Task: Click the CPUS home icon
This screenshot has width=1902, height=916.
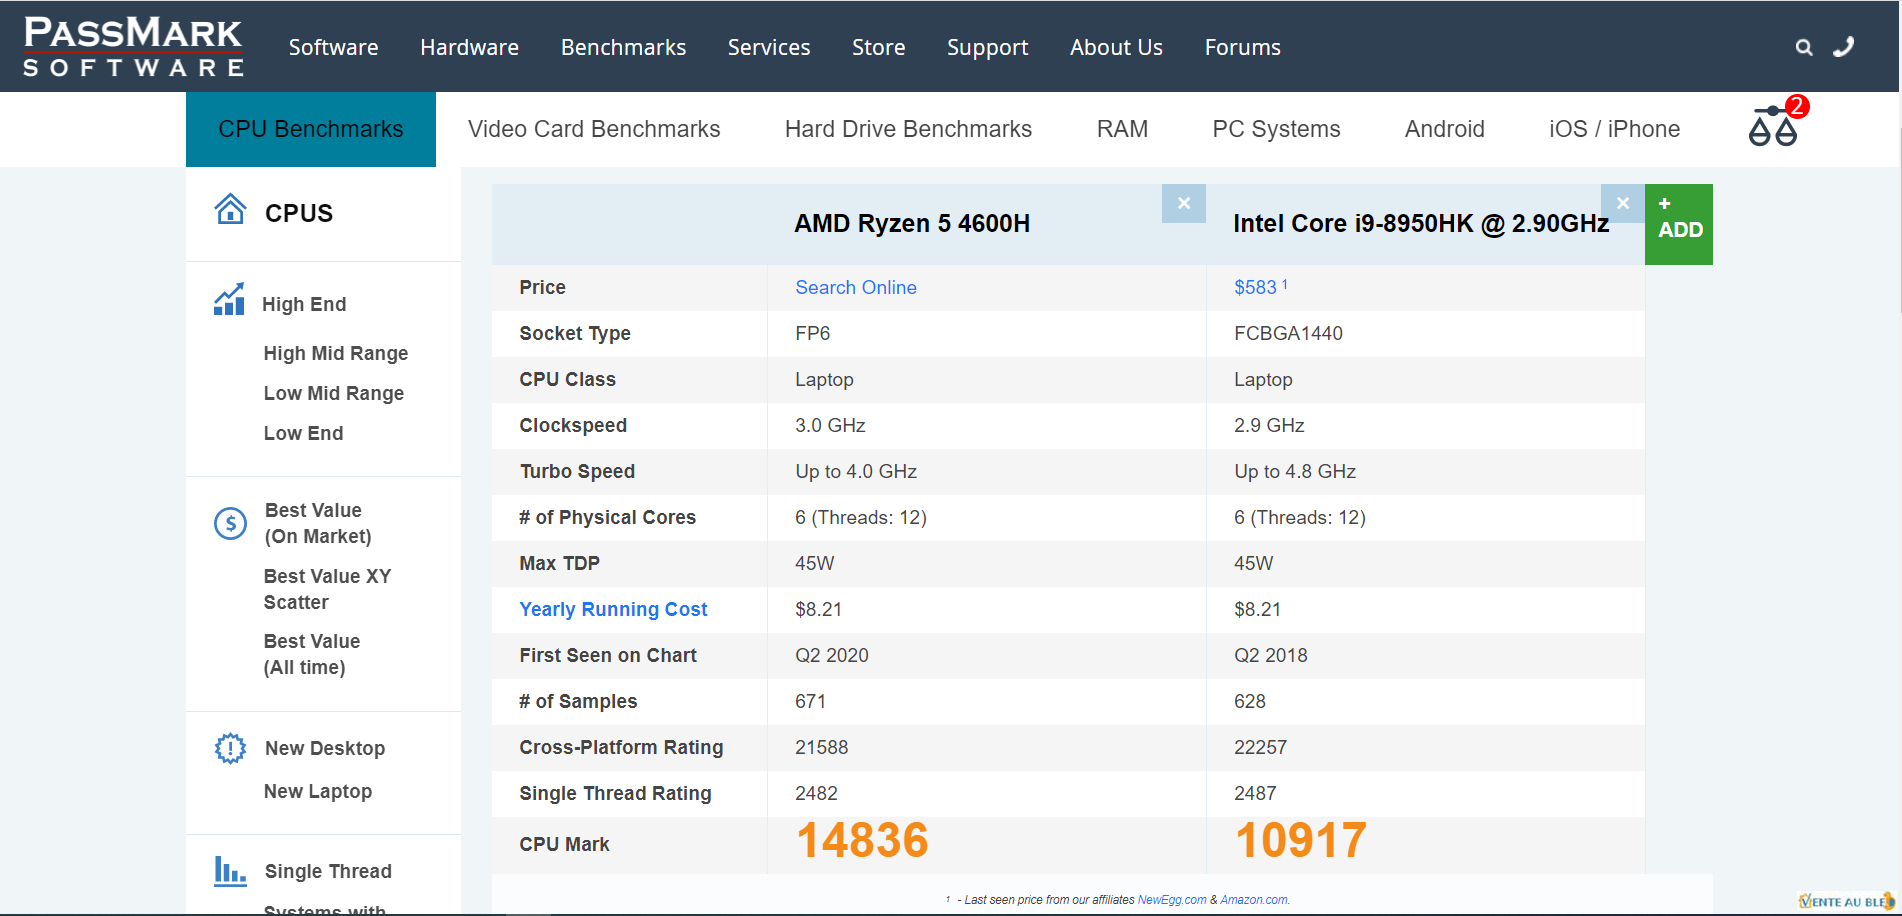Action: coord(230,209)
